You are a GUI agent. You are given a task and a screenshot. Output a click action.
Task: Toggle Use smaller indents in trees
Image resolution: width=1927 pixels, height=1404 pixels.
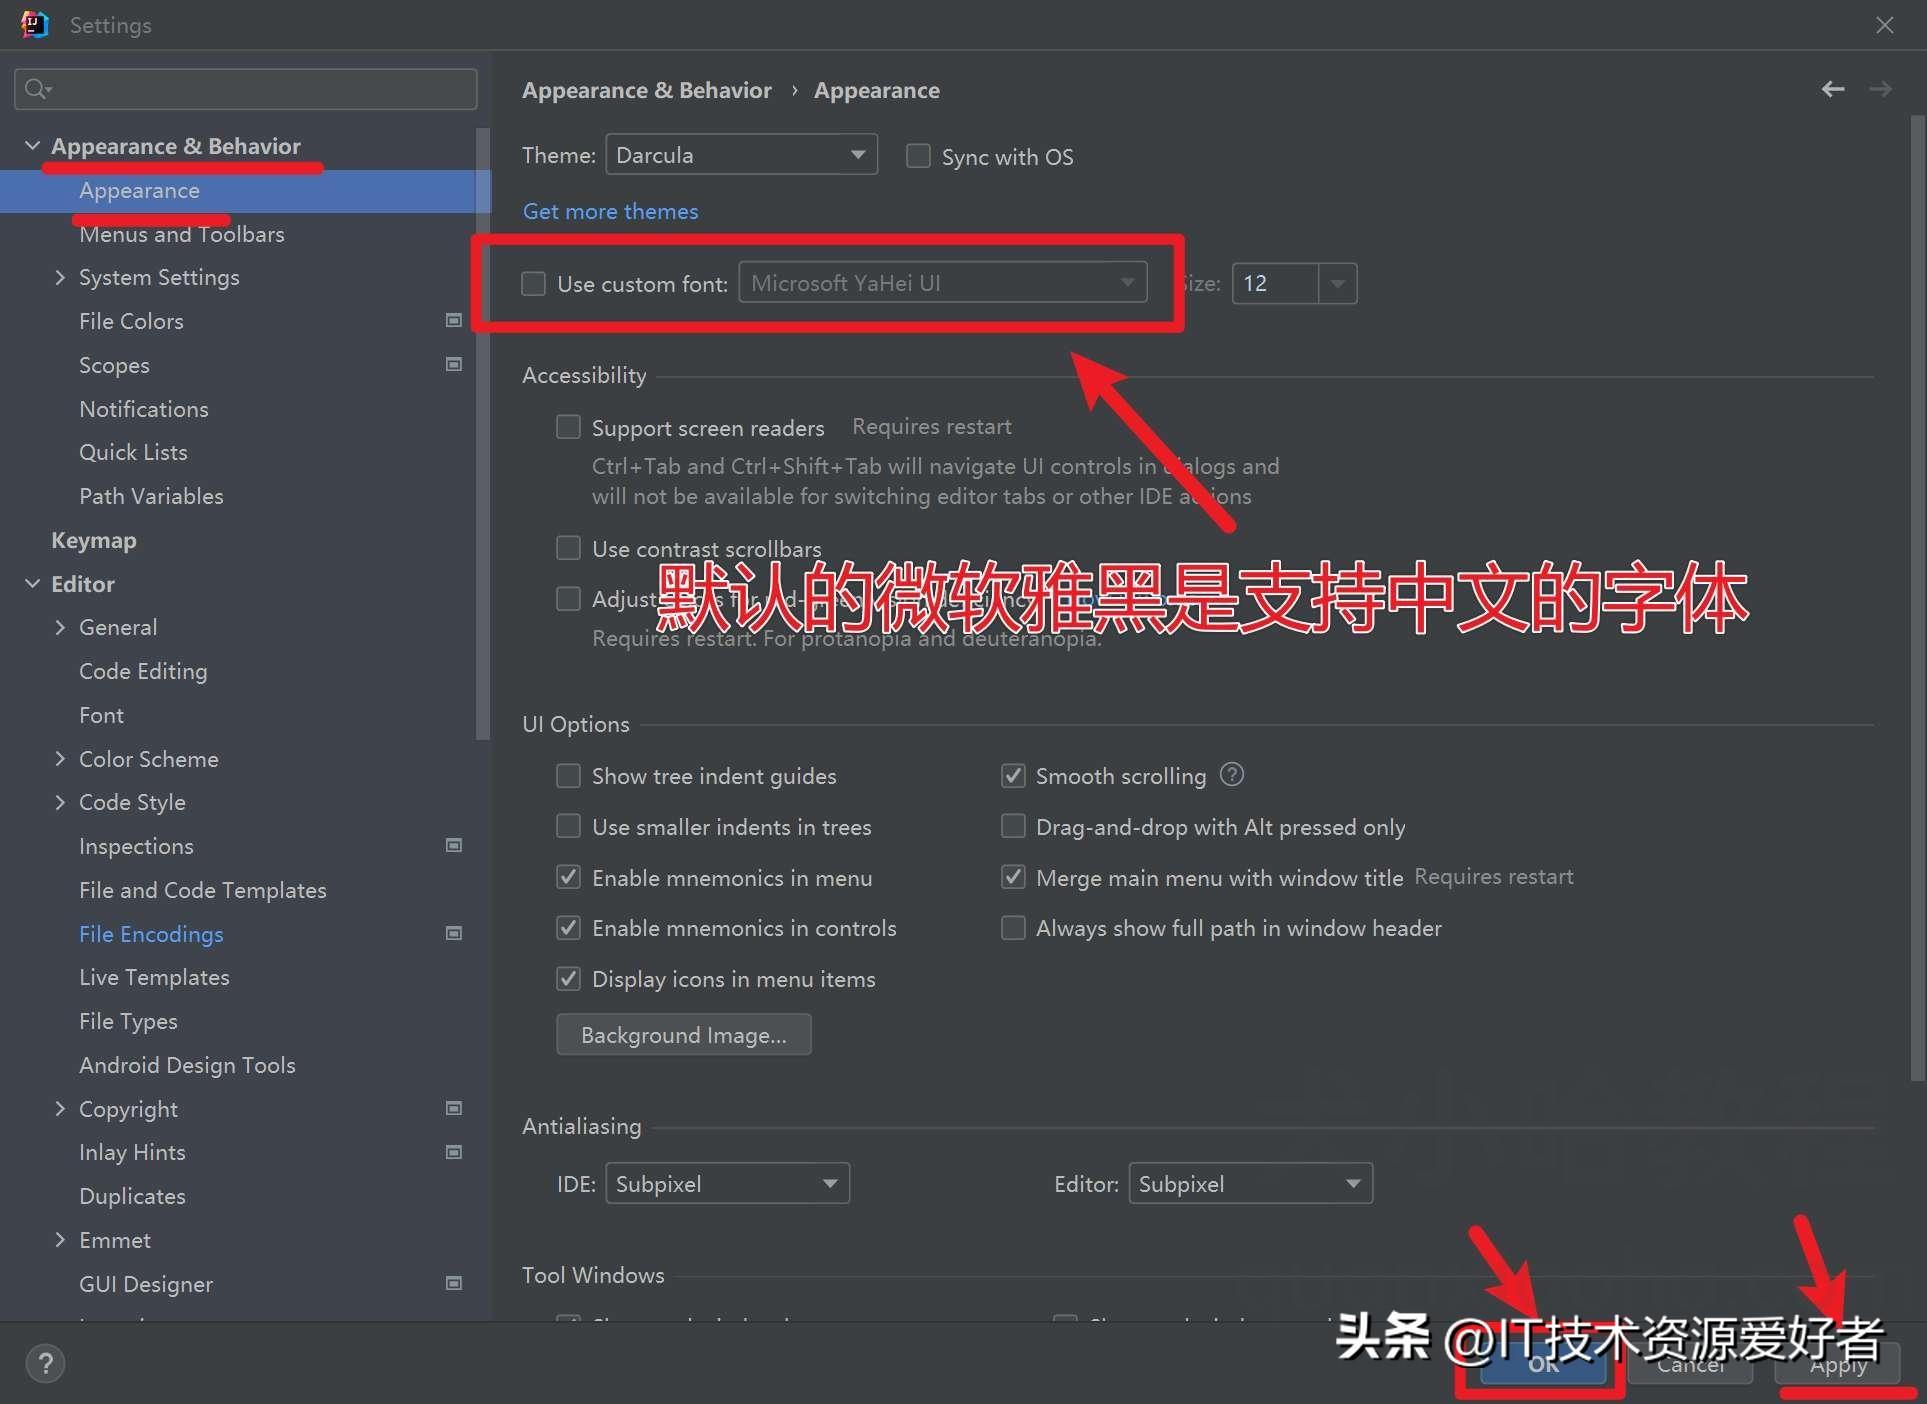coord(568,826)
